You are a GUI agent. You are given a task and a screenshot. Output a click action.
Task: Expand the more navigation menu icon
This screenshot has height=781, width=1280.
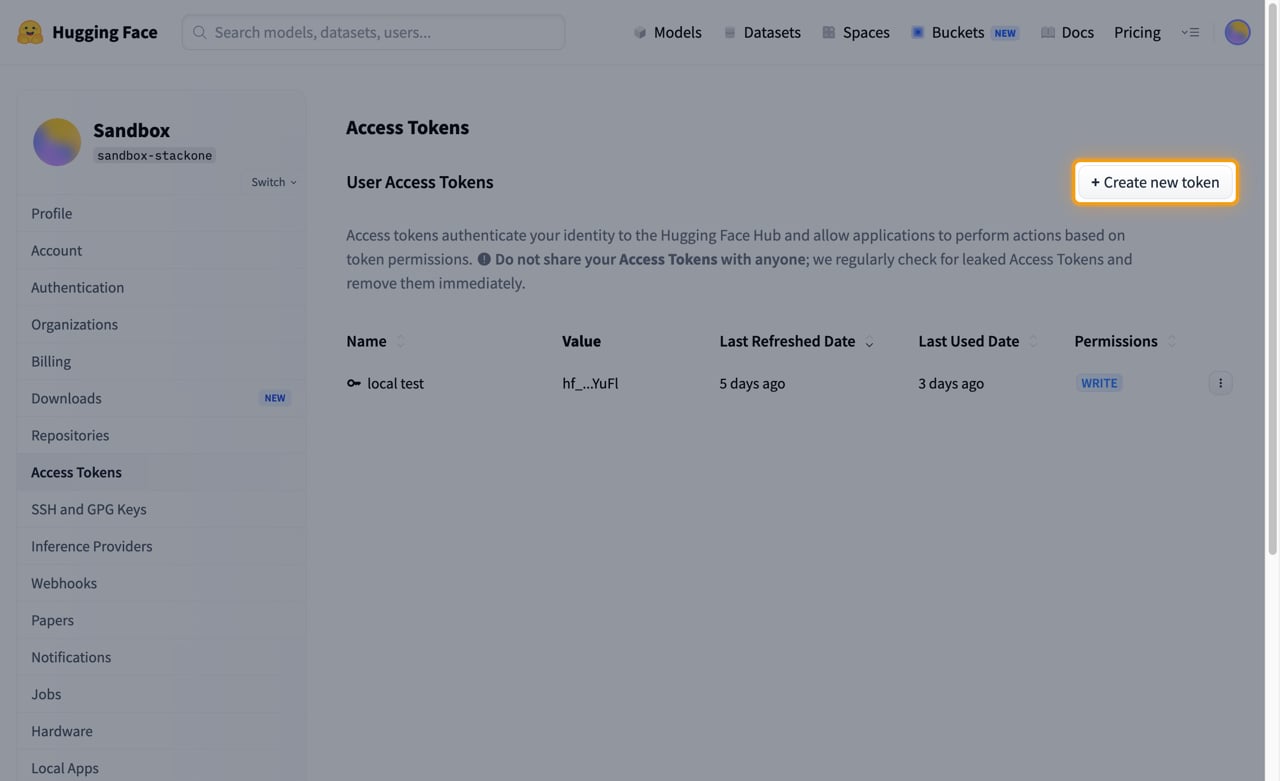click(1190, 32)
